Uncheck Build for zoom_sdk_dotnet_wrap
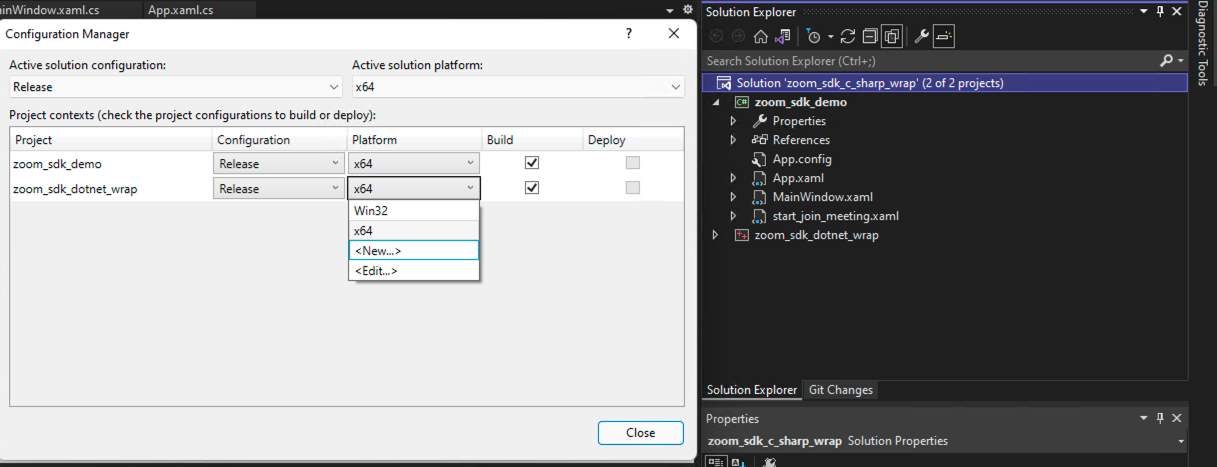The height and width of the screenshot is (467, 1217). pyautogui.click(x=532, y=188)
